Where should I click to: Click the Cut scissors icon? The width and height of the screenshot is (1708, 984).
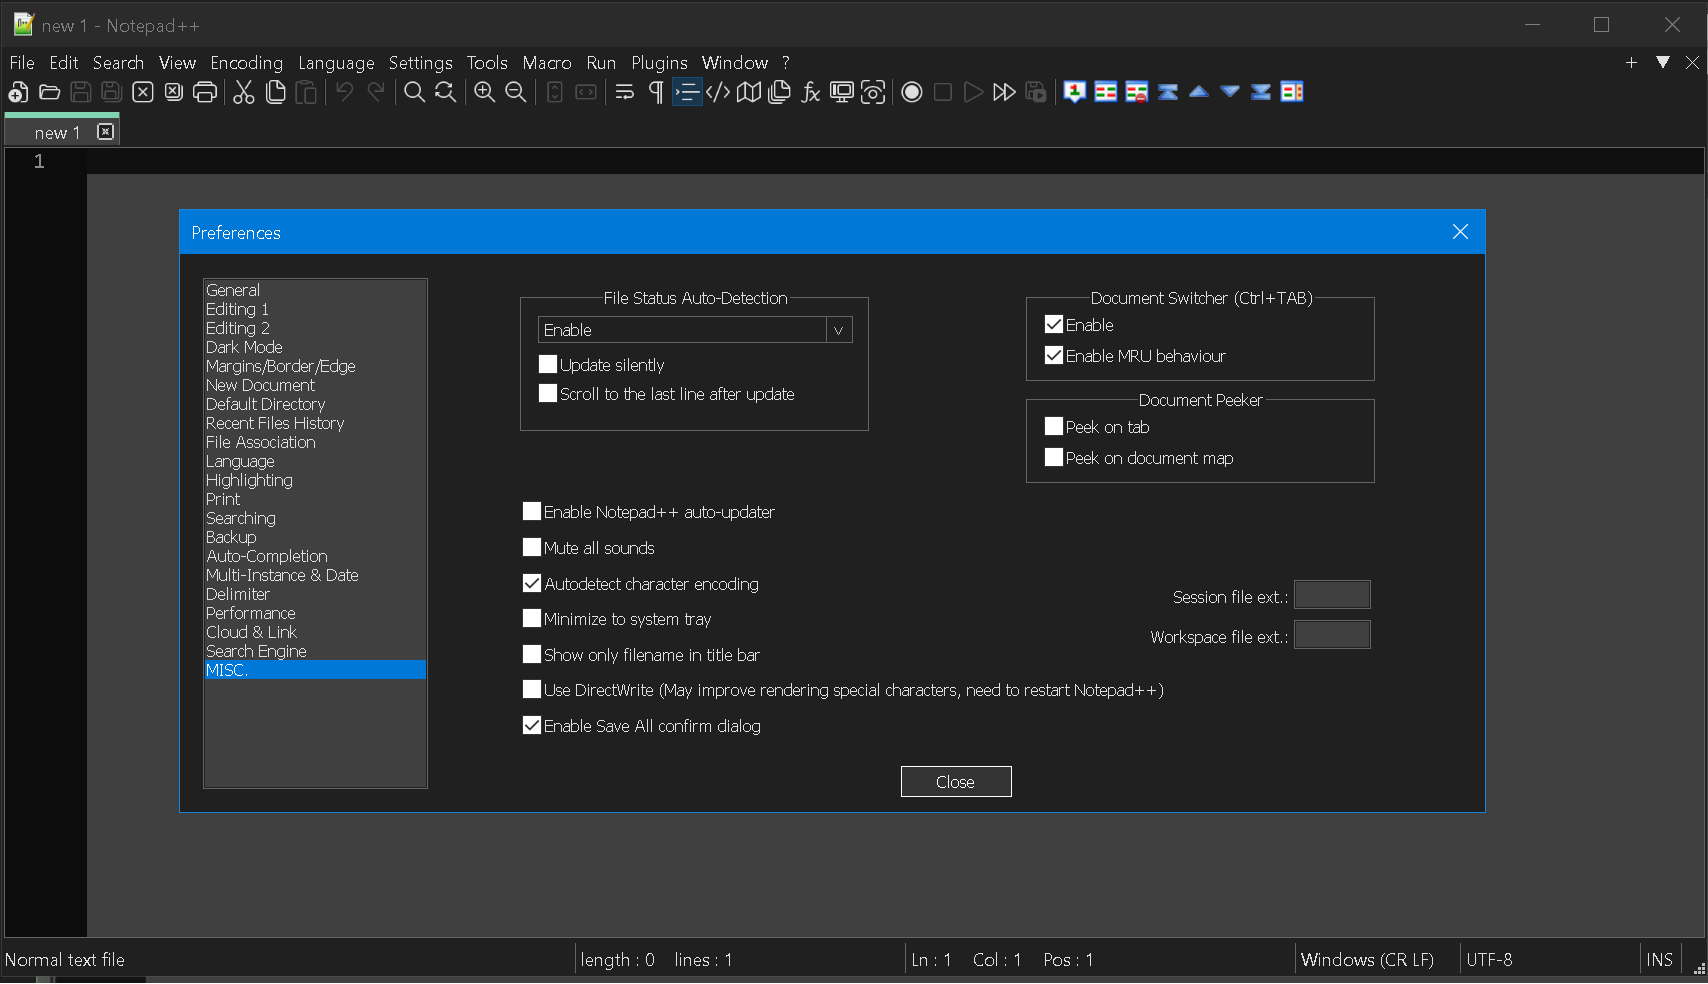[x=243, y=92]
